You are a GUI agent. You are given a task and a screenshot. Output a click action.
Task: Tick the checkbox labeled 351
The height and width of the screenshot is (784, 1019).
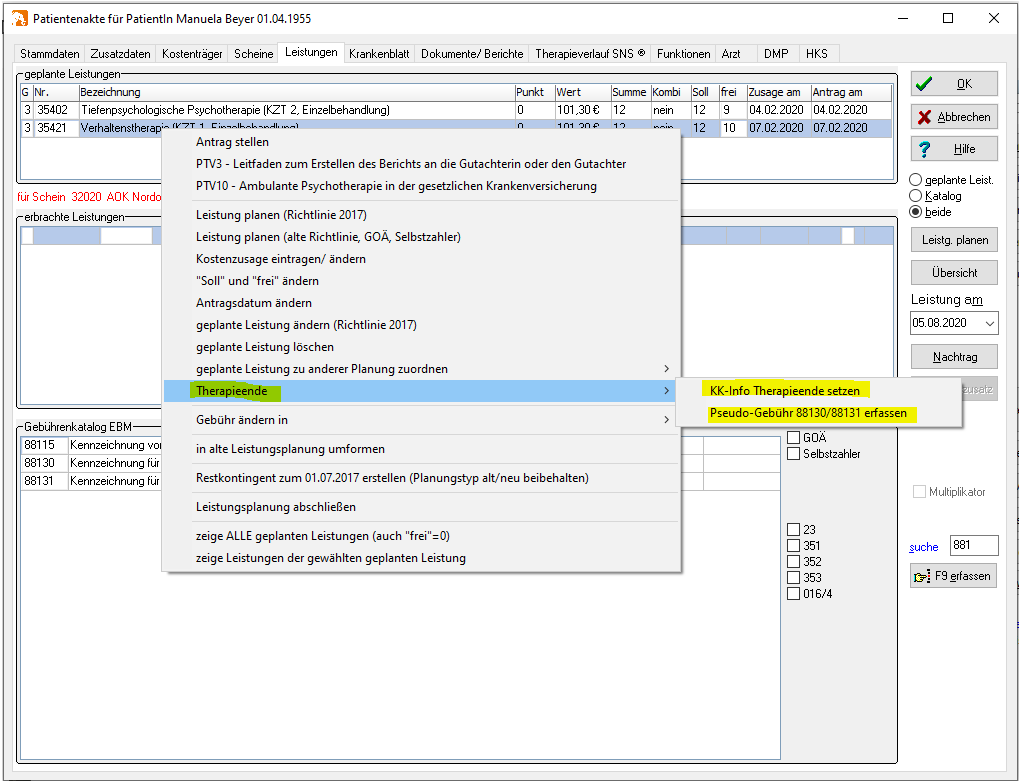pos(793,545)
